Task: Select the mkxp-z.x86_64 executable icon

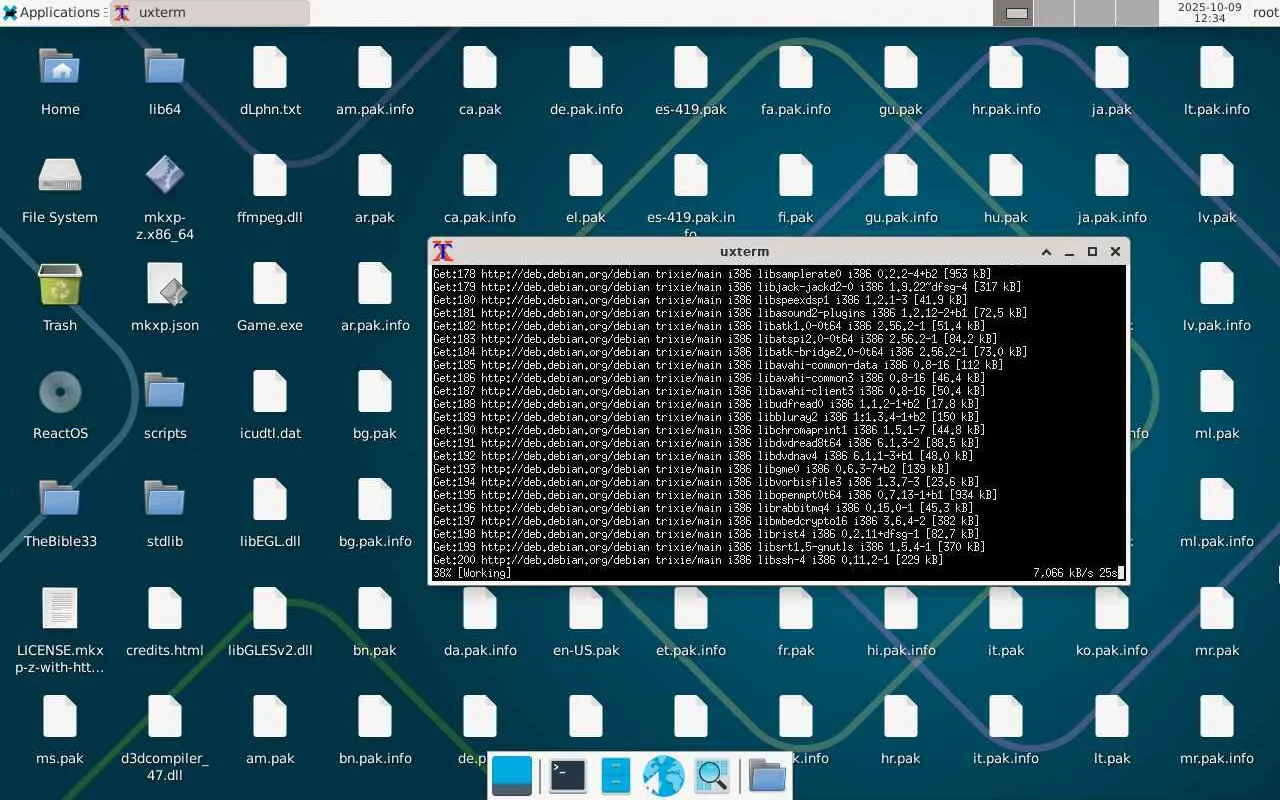Action: pyautogui.click(x=165, y=176)
